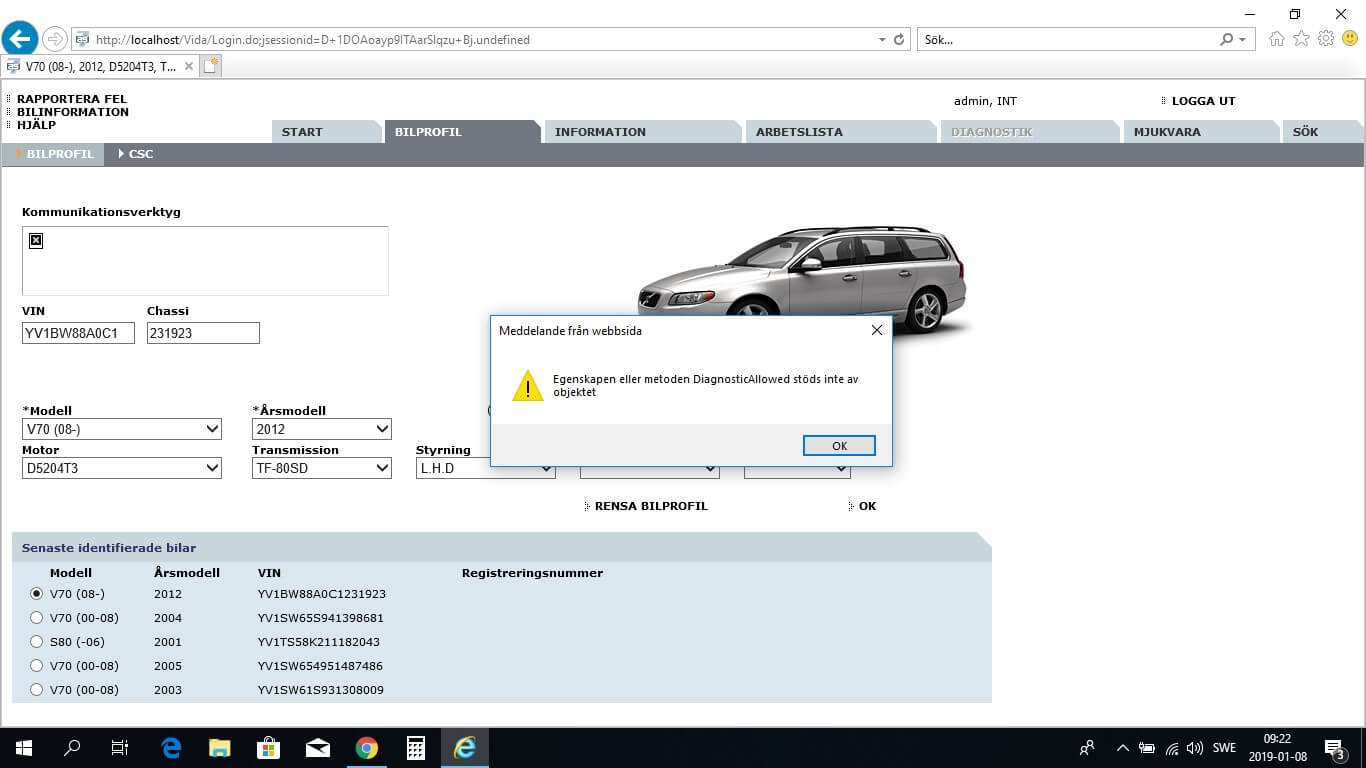1366x768 pixels.
Task: Open the Motor dropdown D5204T3
Action: [x=122, y=468]
